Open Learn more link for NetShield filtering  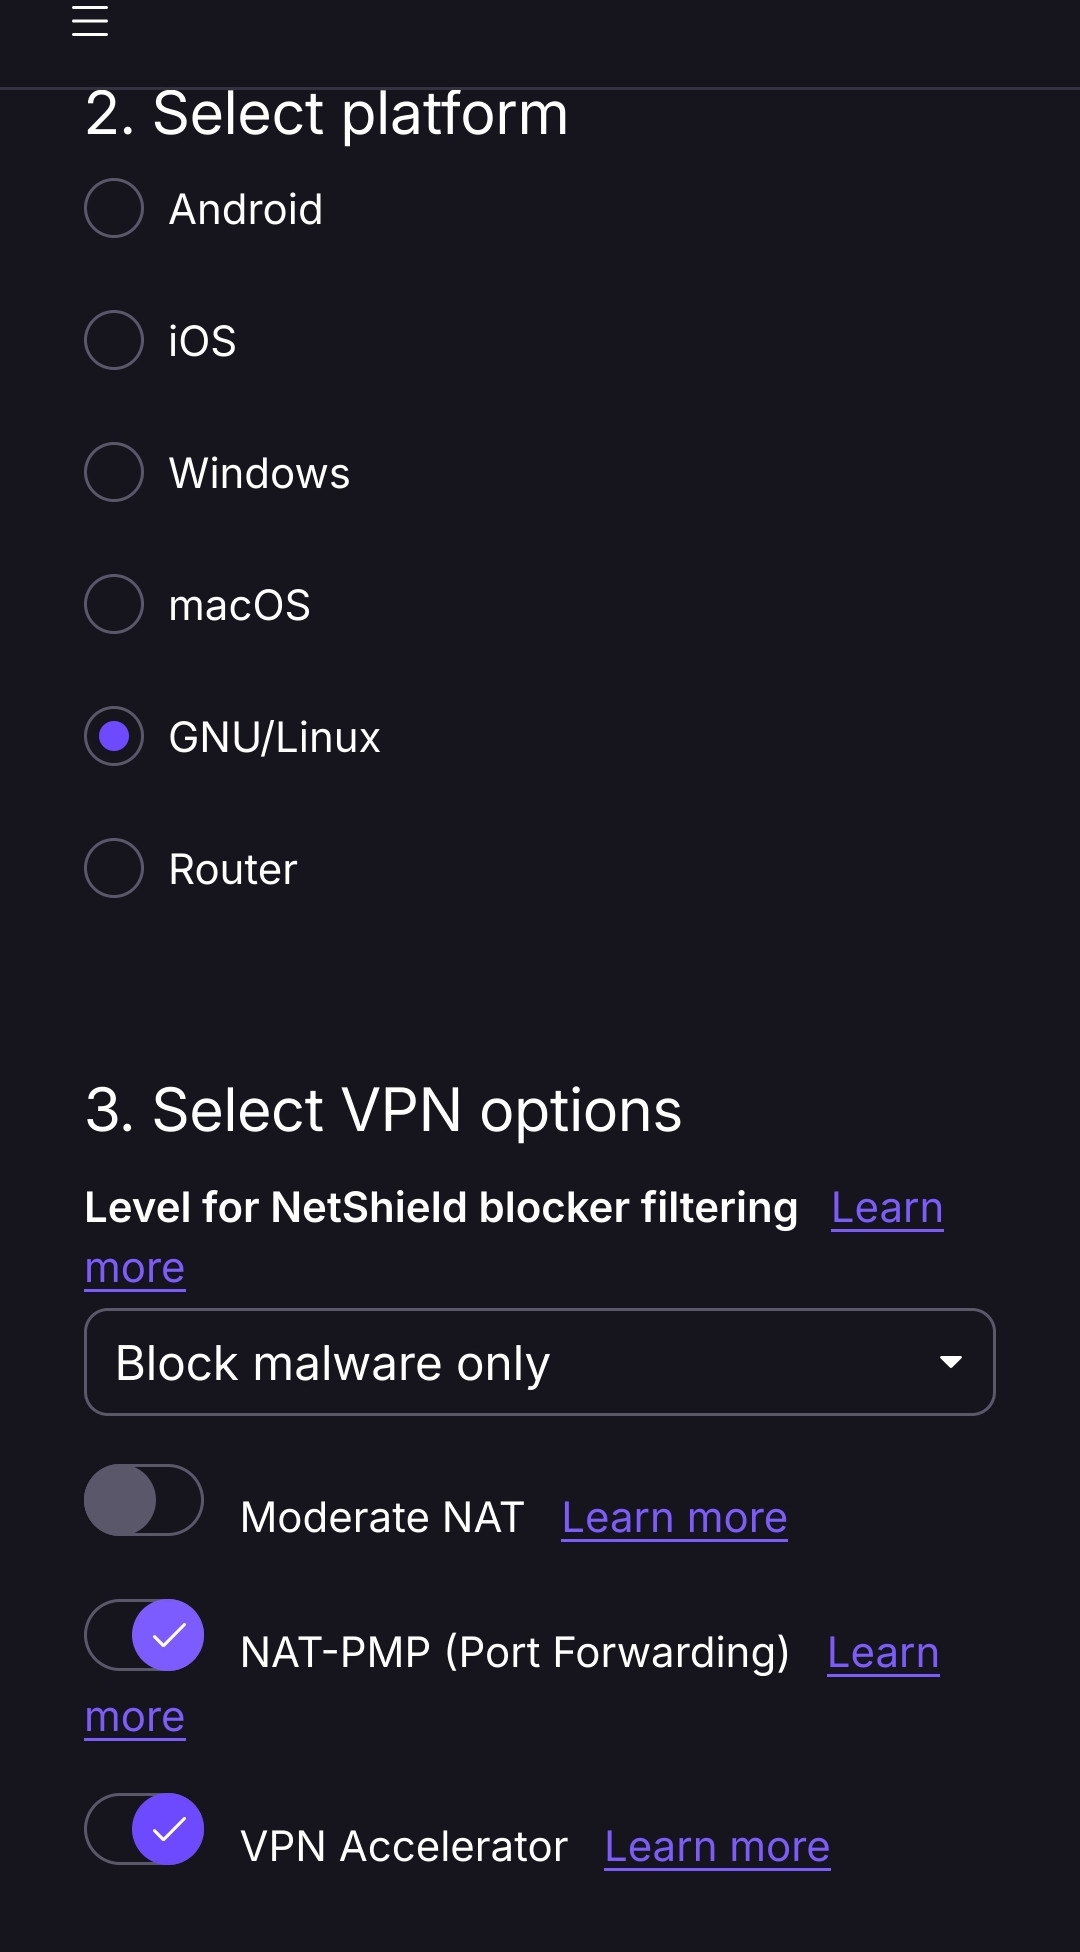[x=886, y=1208]
